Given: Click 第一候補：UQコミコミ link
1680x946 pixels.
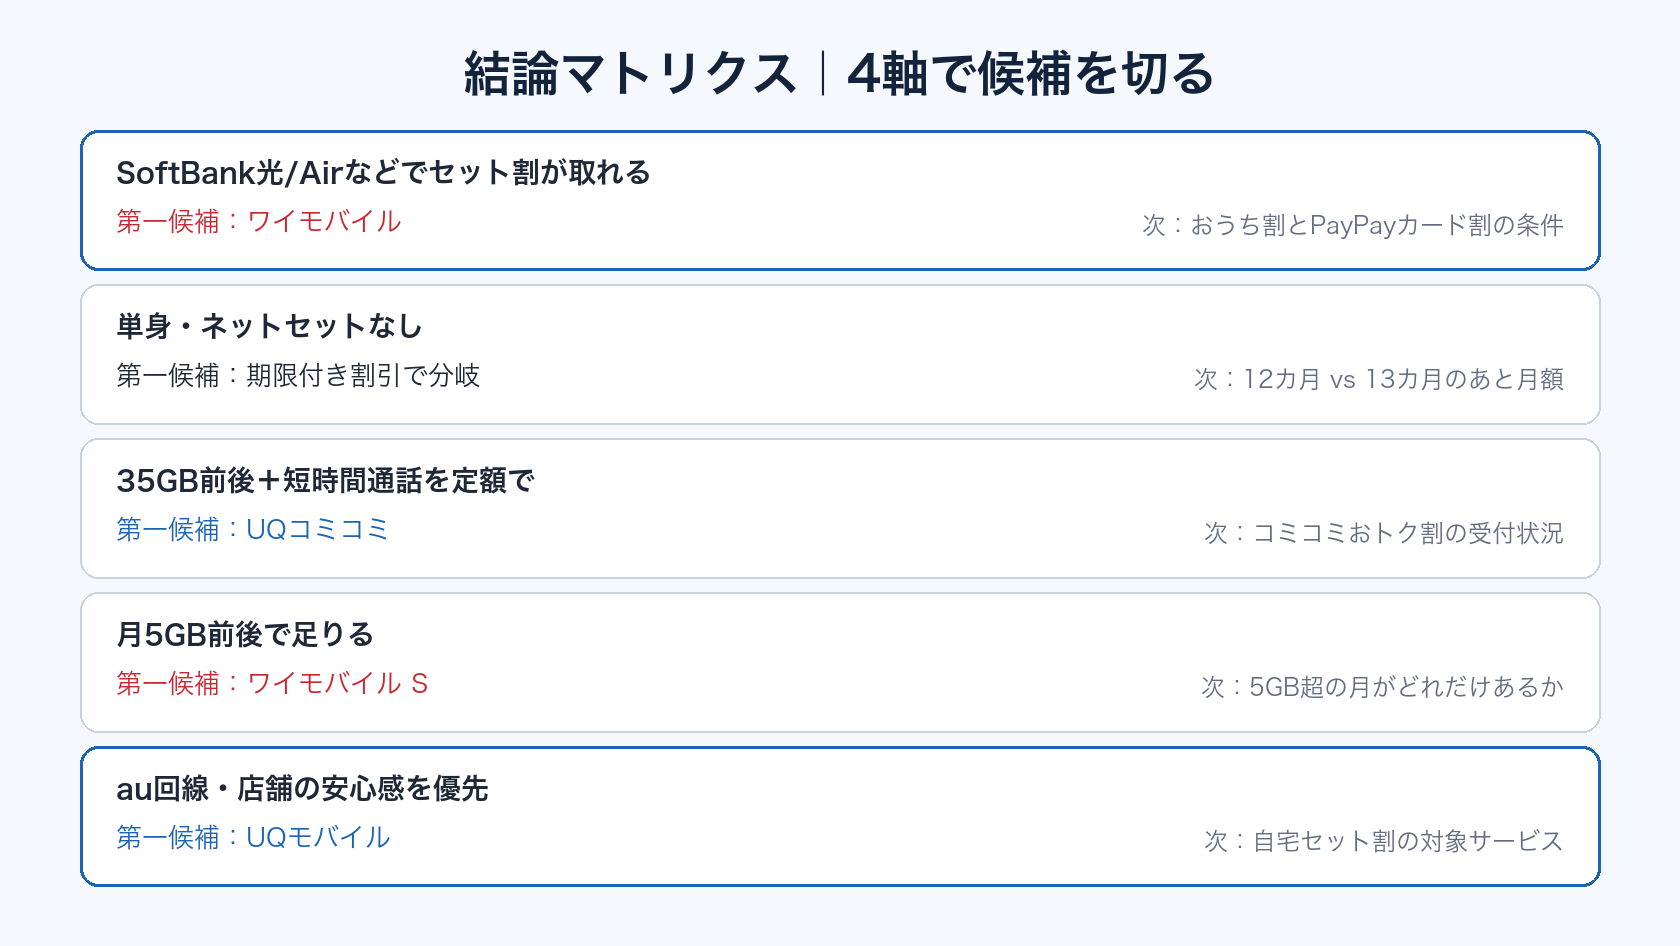Looking at the screenshot, I should (x=252, y=529).
